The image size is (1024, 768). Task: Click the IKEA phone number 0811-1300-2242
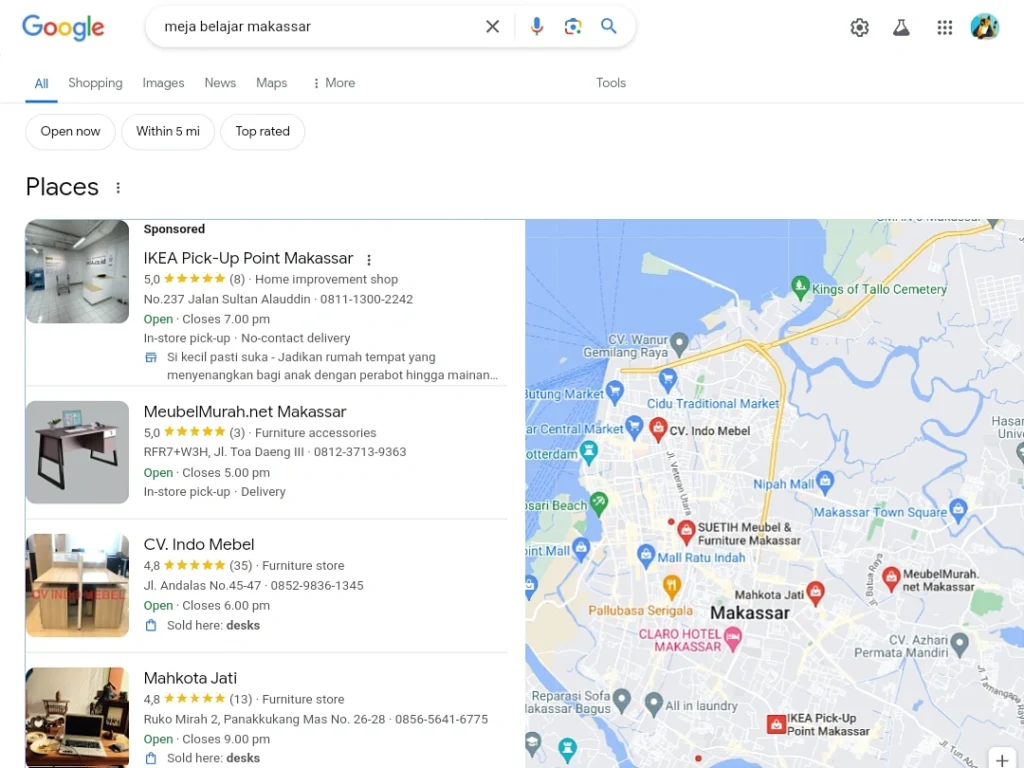click(366, 299)
